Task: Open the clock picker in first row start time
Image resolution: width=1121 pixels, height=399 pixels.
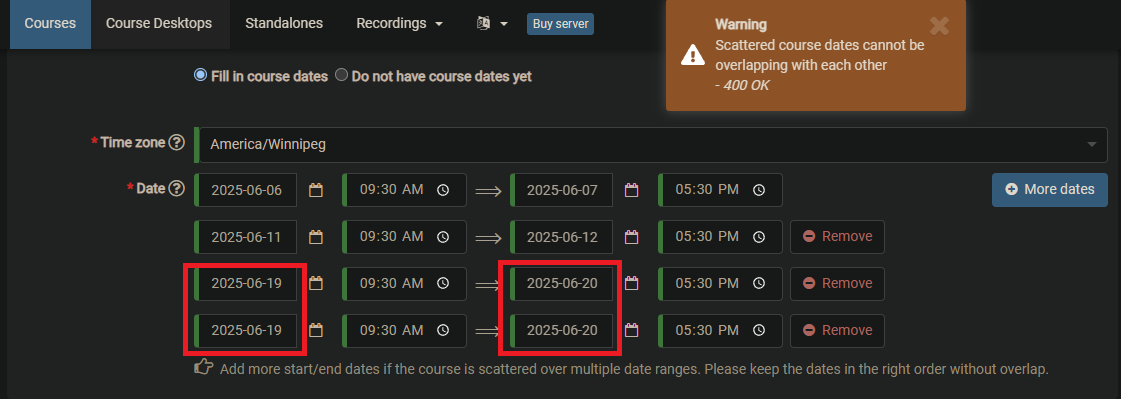Action: tap(443, 190)
